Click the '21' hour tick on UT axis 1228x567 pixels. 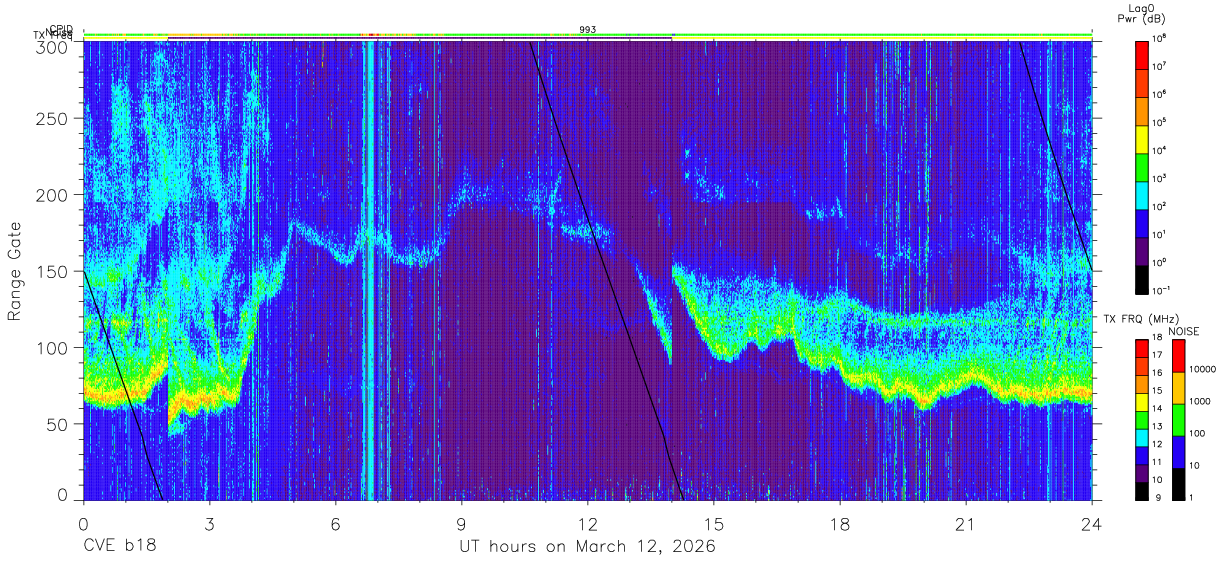coord(966,523)
